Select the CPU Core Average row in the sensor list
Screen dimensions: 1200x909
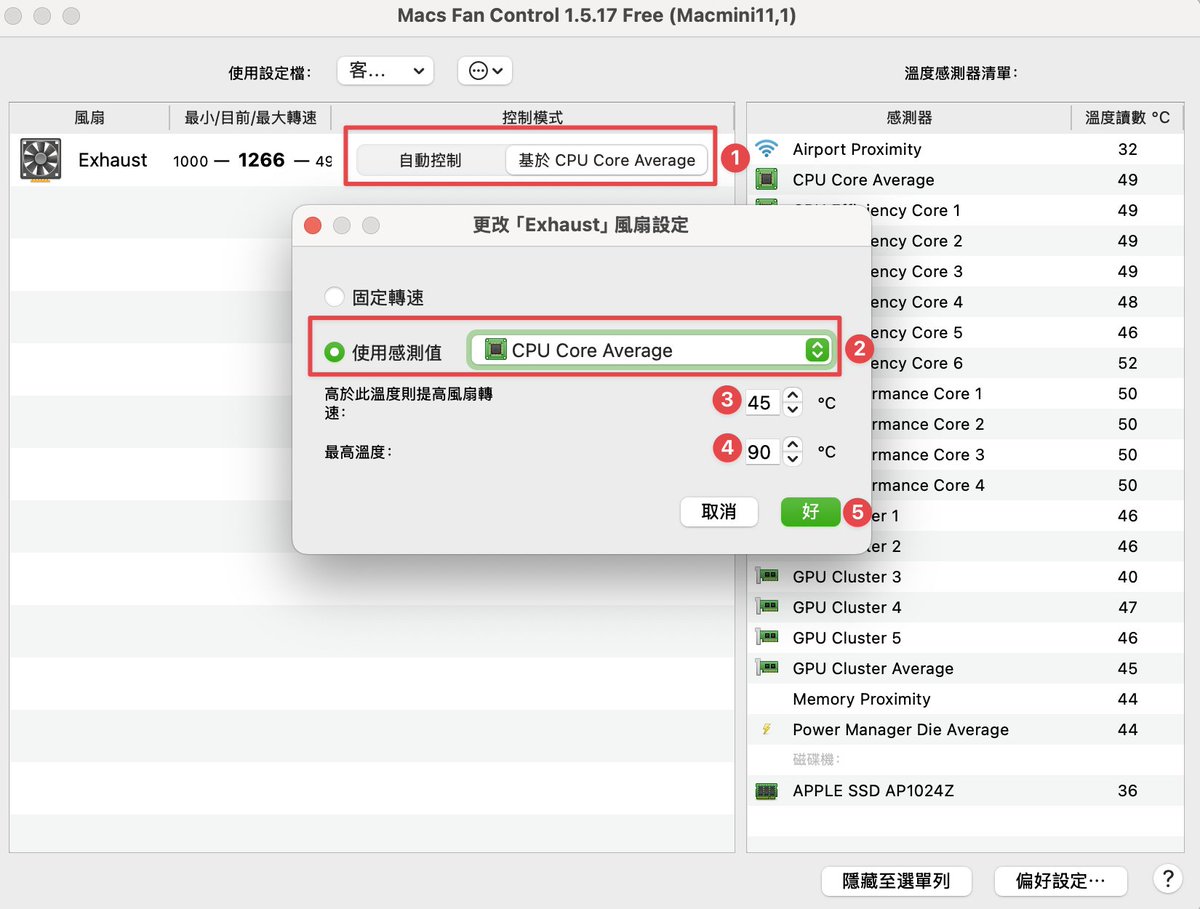pyautogui.click(x=965, y=180)
